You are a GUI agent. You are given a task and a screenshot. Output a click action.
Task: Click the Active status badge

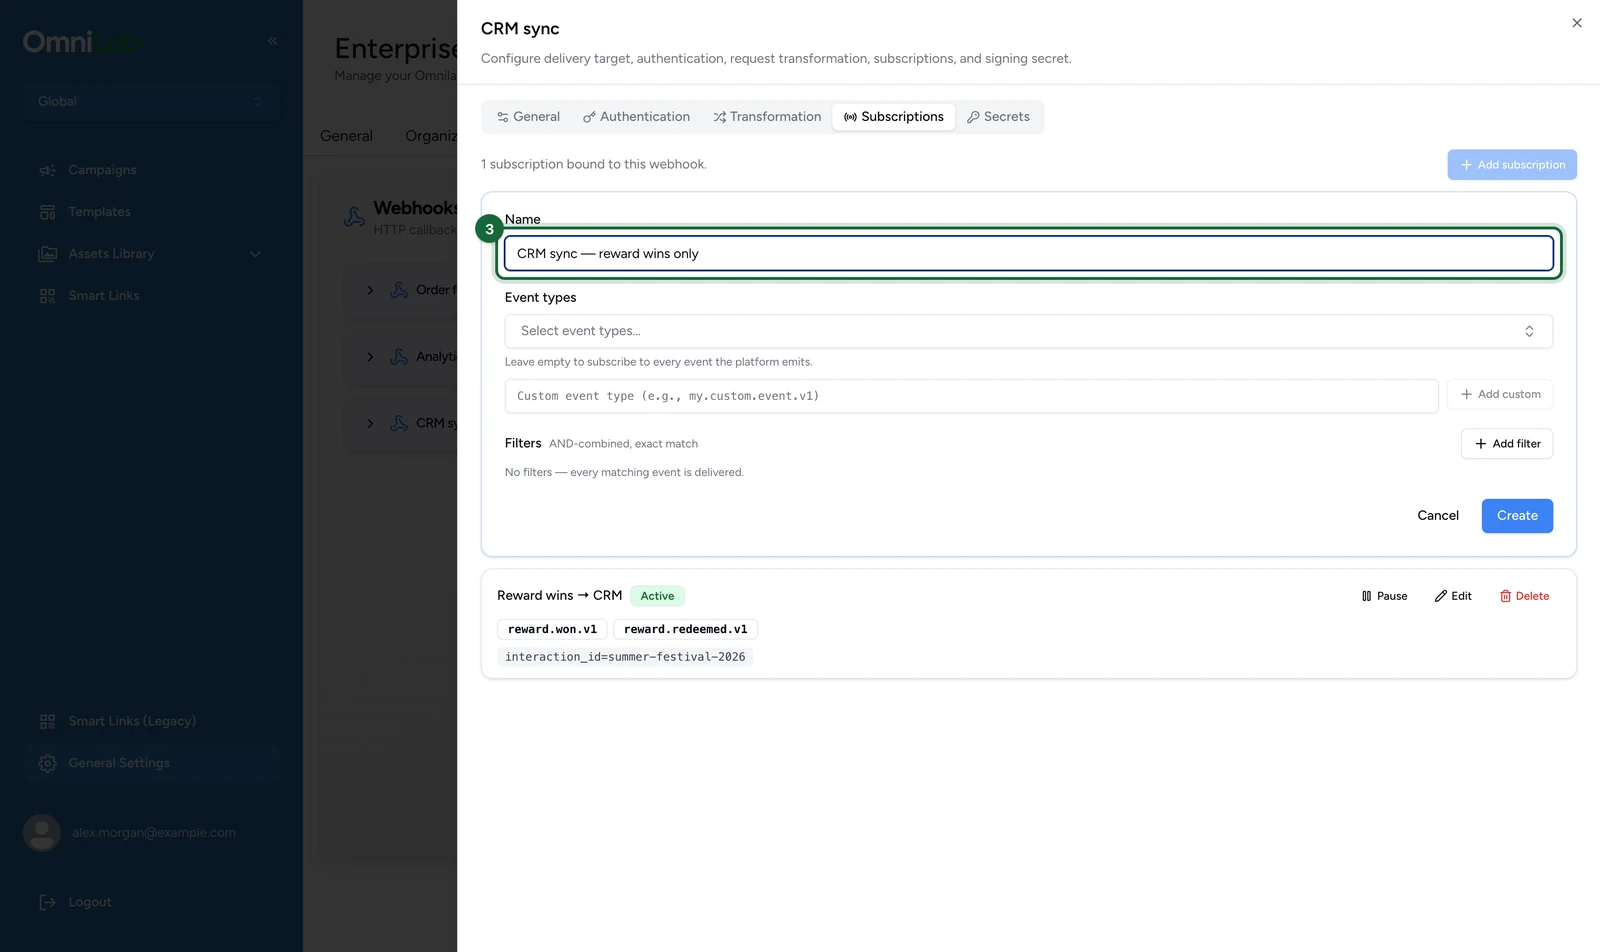click(x=657, y=596)
